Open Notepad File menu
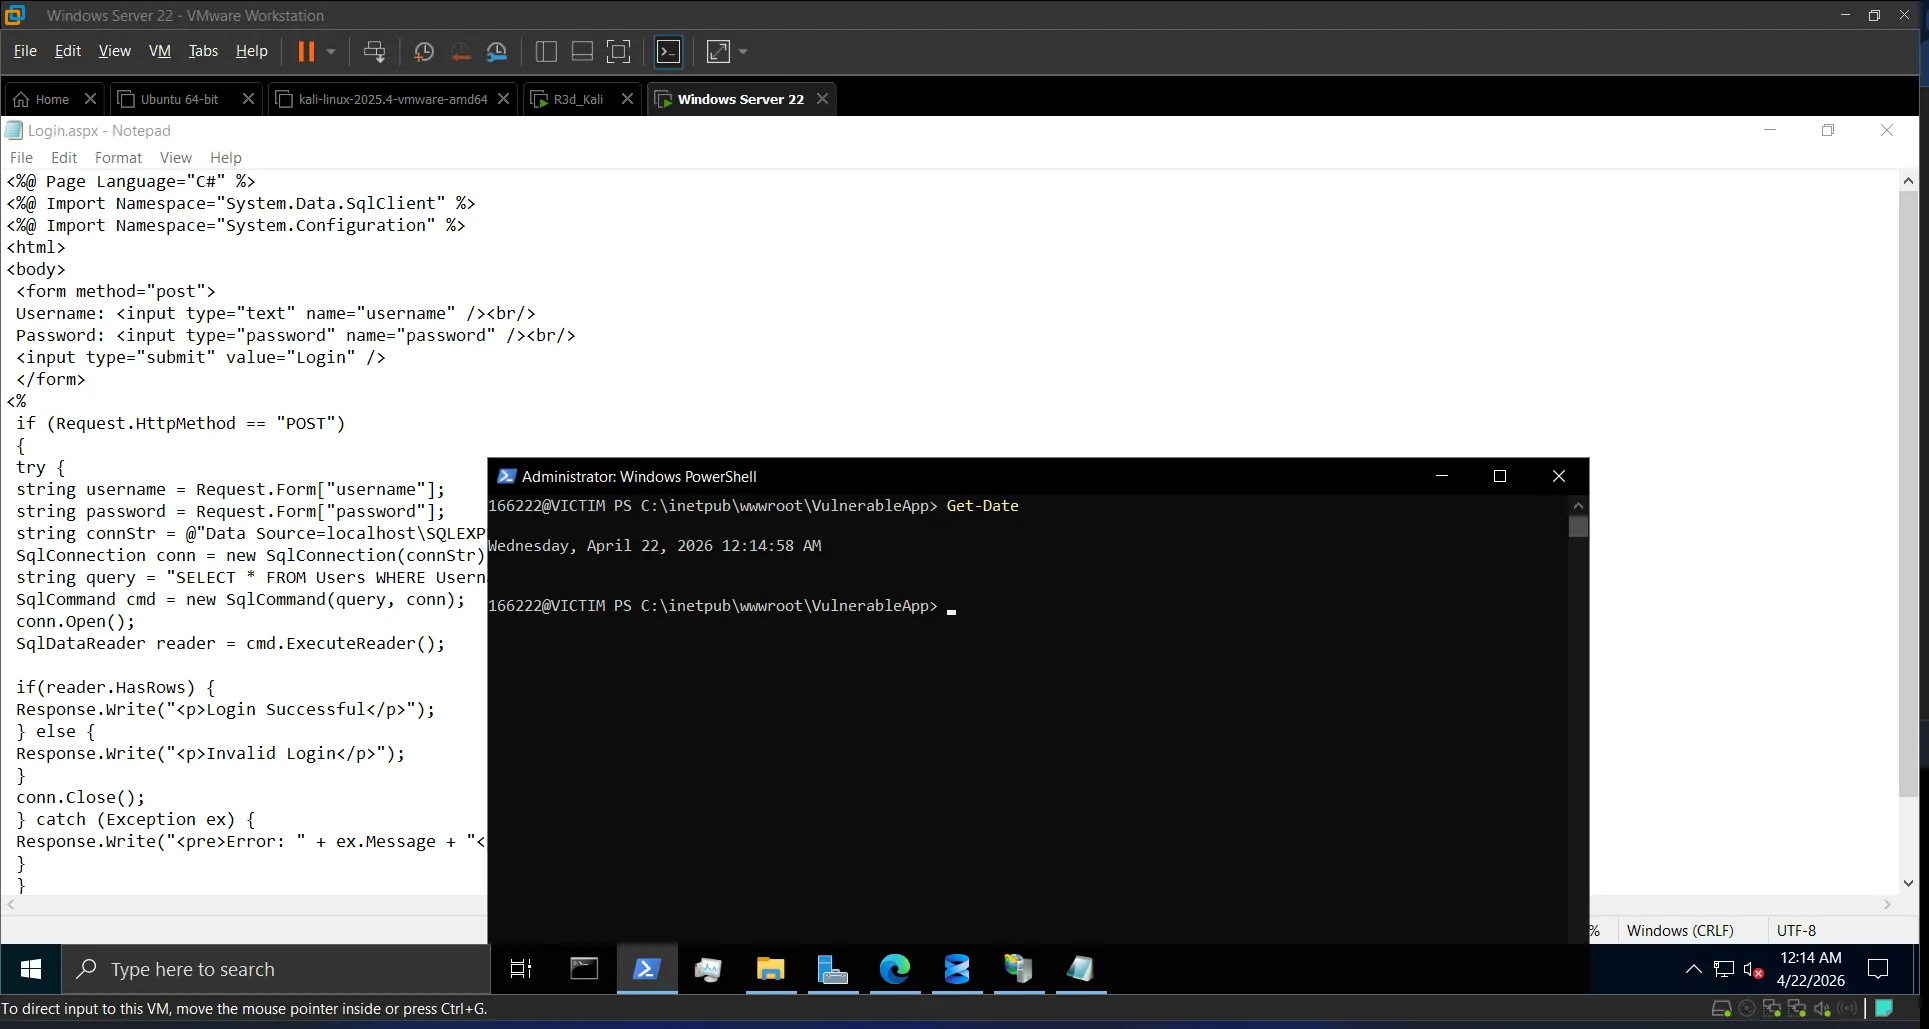 pos(21,157)
